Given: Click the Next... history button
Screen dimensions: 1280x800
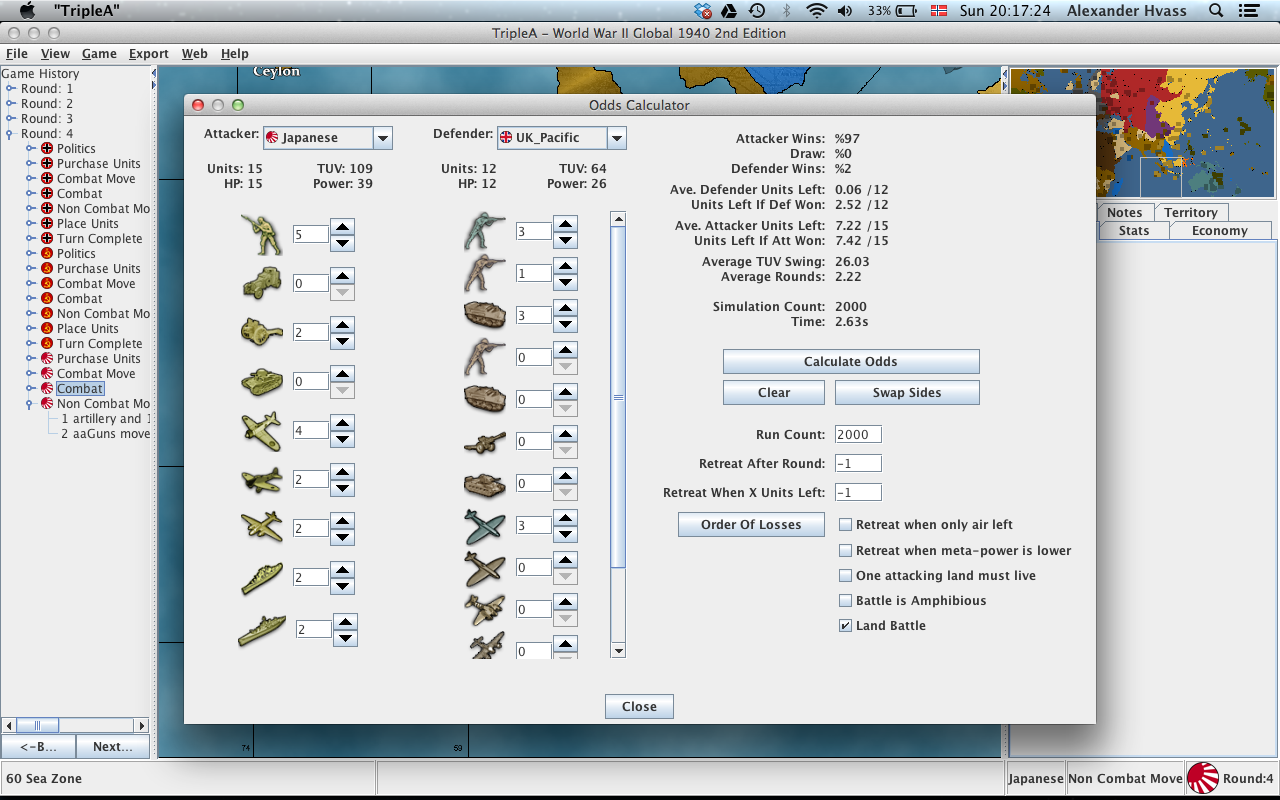Looking at the screenshot, I should tap(112, 746).
